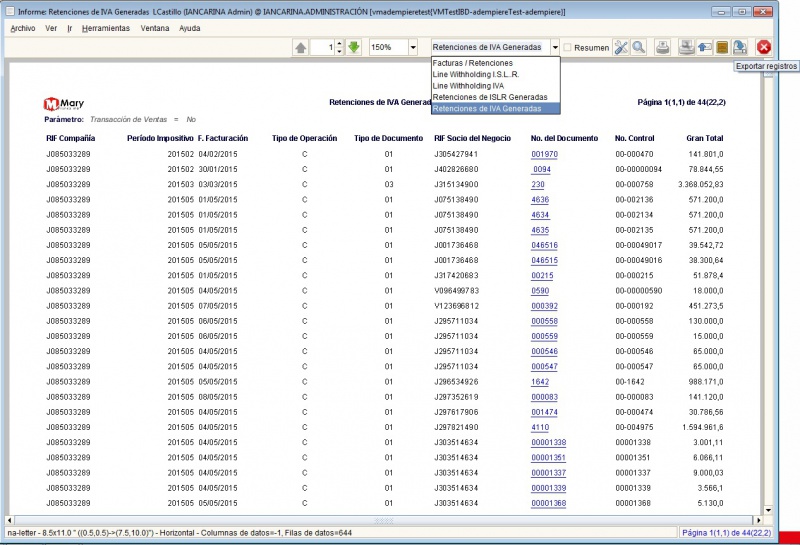
Task: Open document link 000559
Action: [x=544, y=336]
